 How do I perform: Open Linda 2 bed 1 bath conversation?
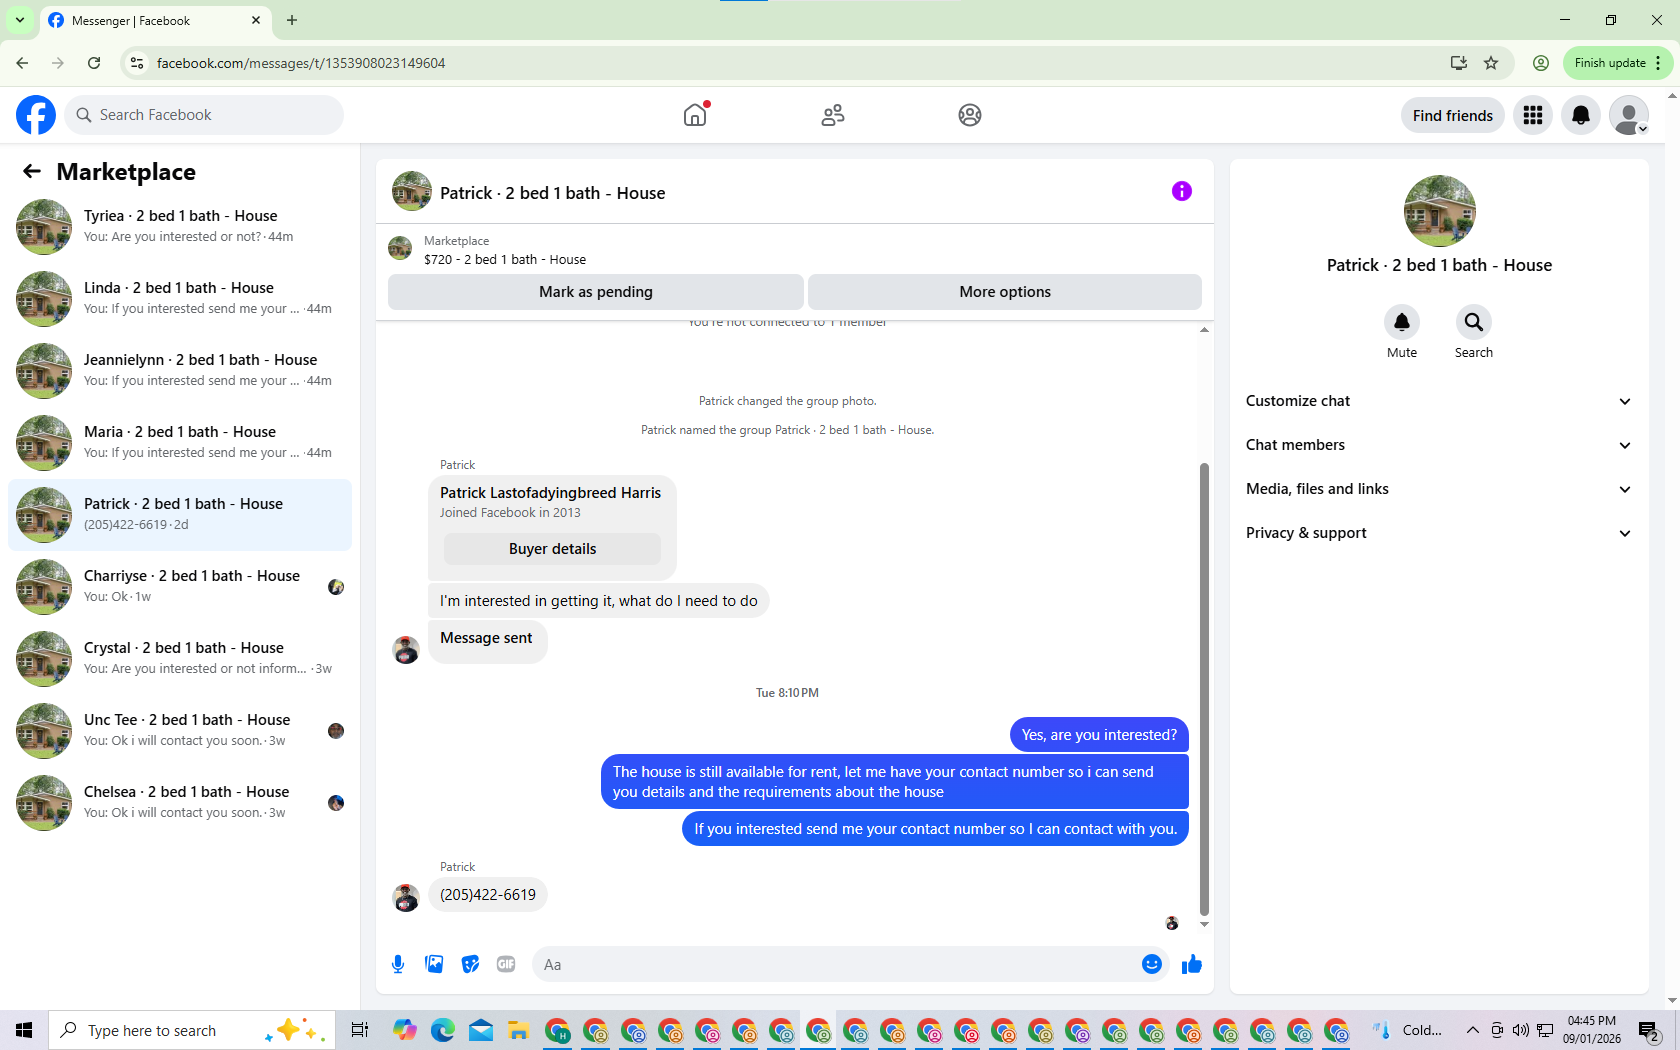(x=180, y=299)
